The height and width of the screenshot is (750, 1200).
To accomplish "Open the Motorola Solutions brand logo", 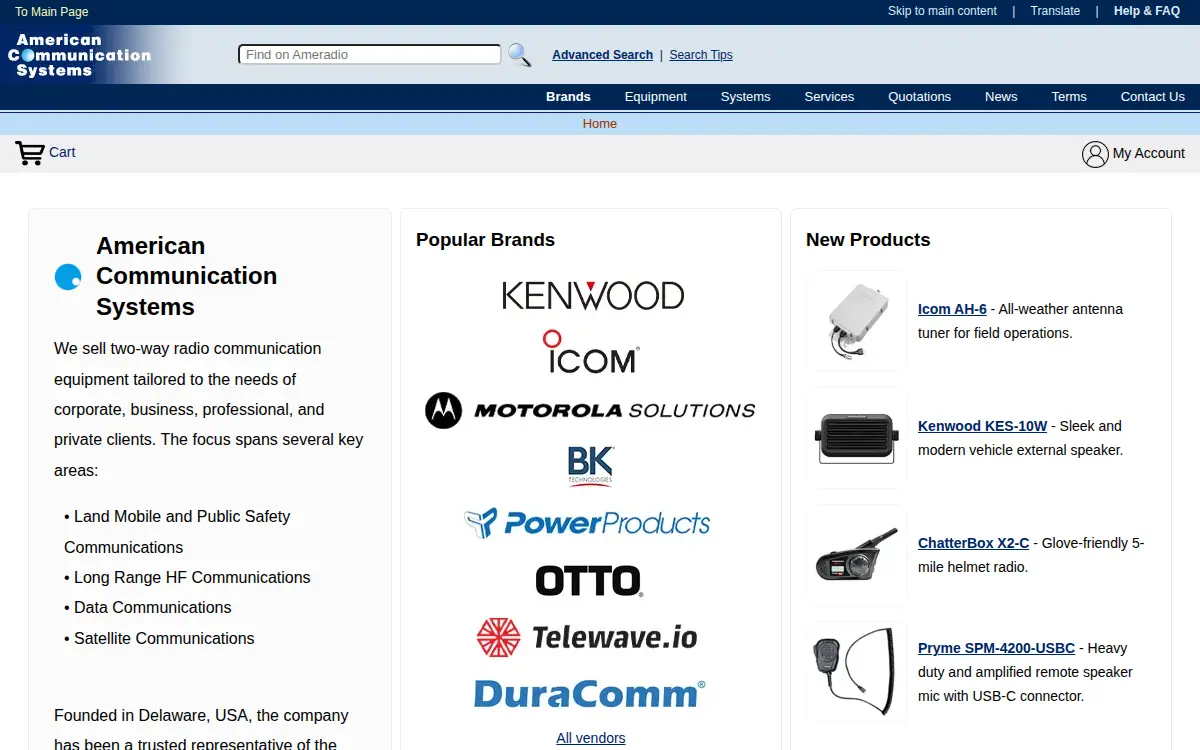I will point(590,410).
